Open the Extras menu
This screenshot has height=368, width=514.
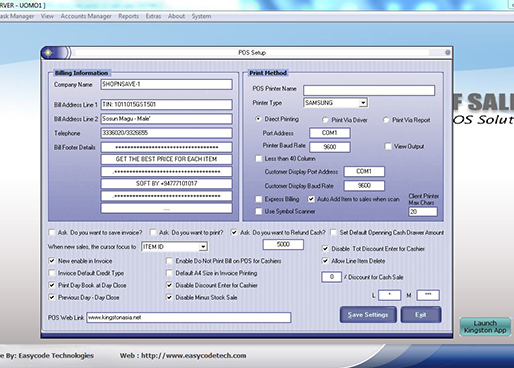[153, 16]
